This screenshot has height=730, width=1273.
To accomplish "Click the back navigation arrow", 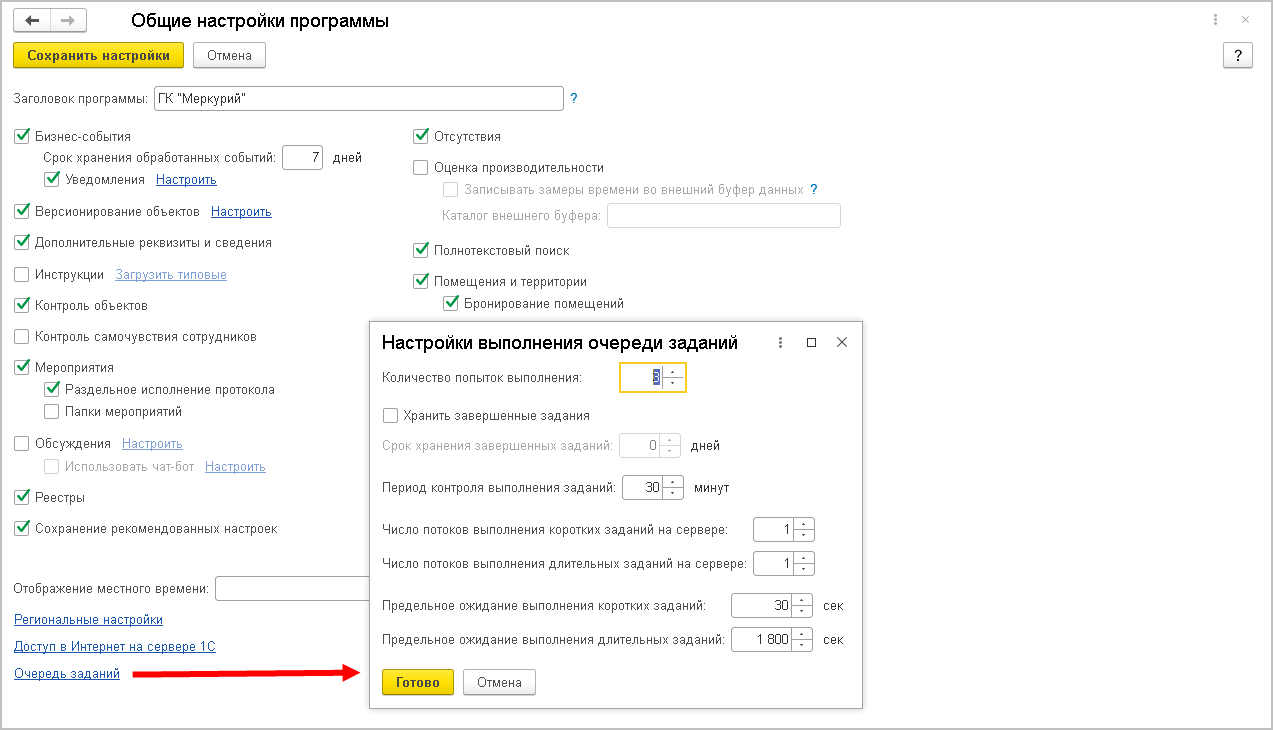I will pyautogui.click(x=32, y=20).
